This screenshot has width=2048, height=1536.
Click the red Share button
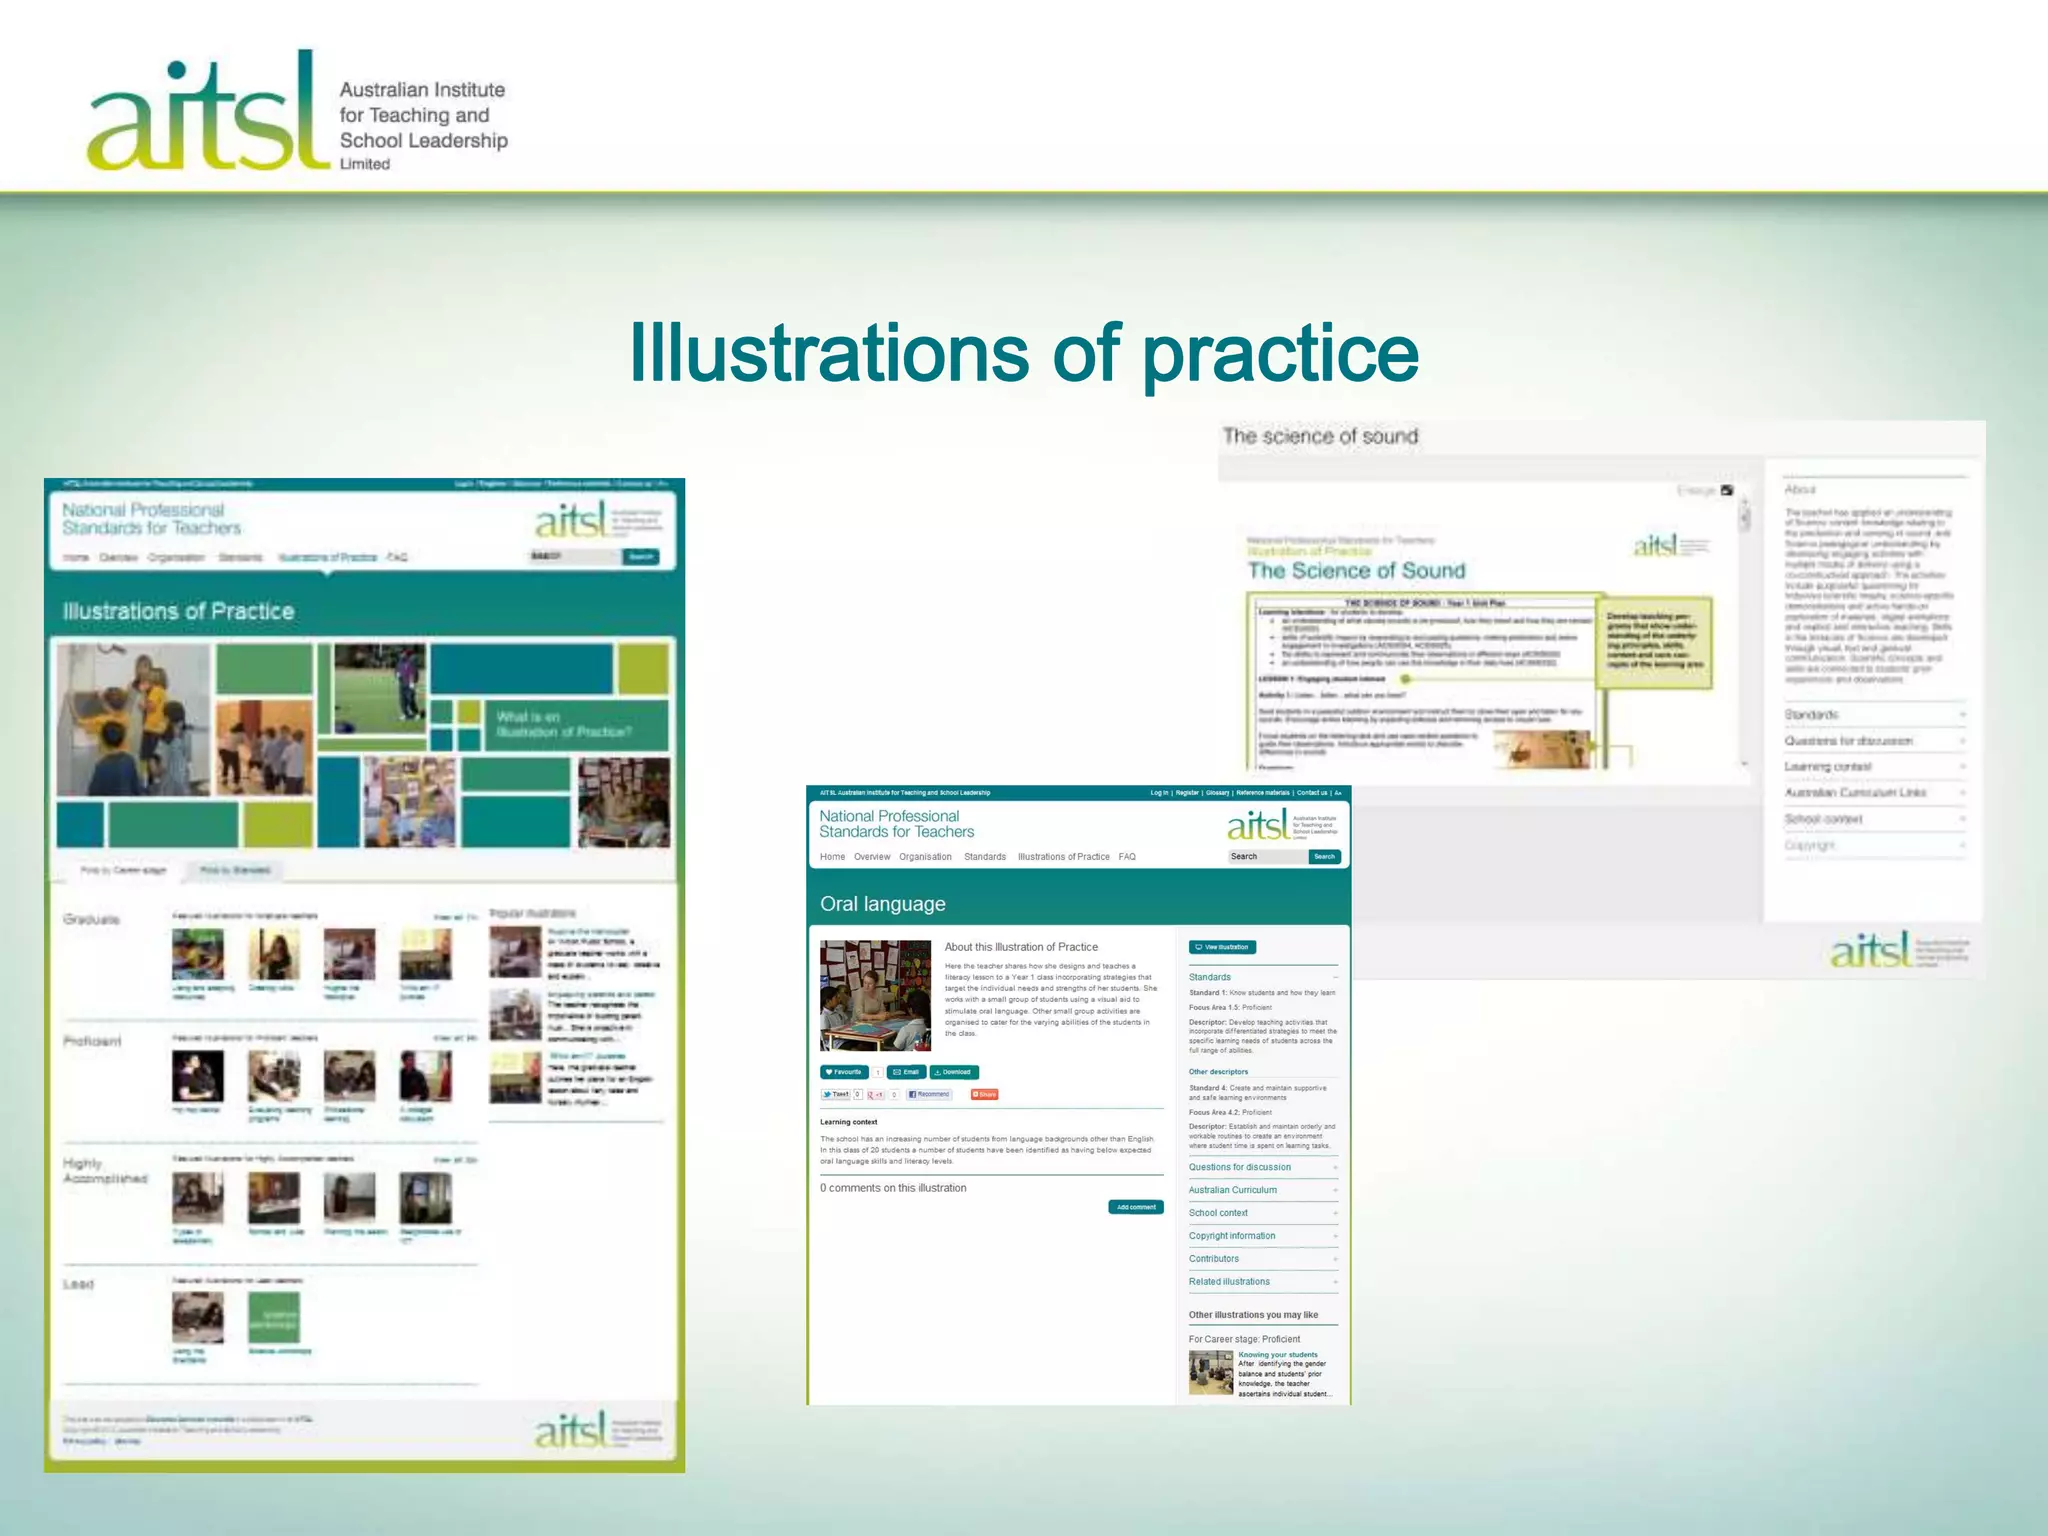pos(985,1094)
